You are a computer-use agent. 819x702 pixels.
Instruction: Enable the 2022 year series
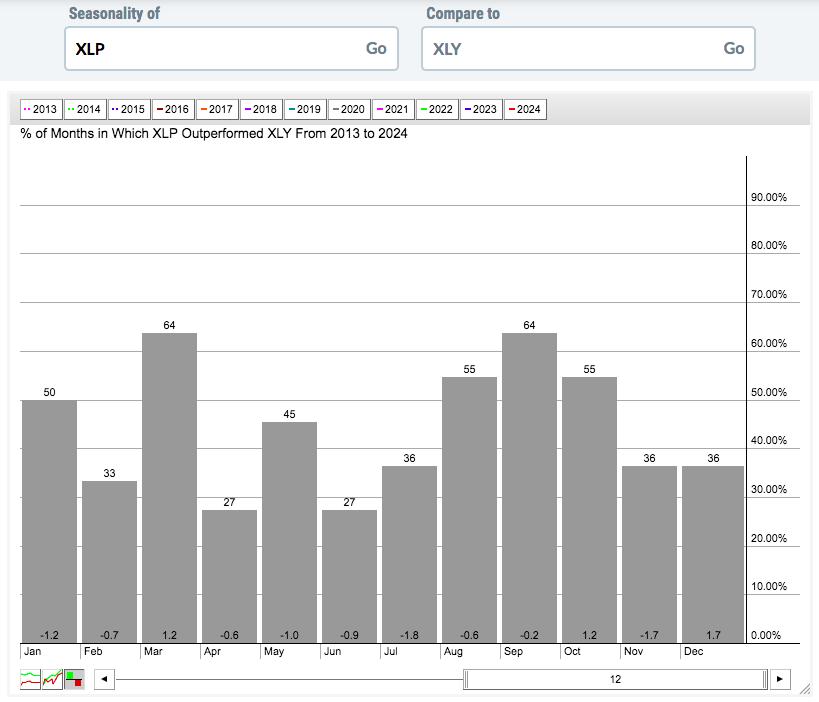click(x=437, y=109)
